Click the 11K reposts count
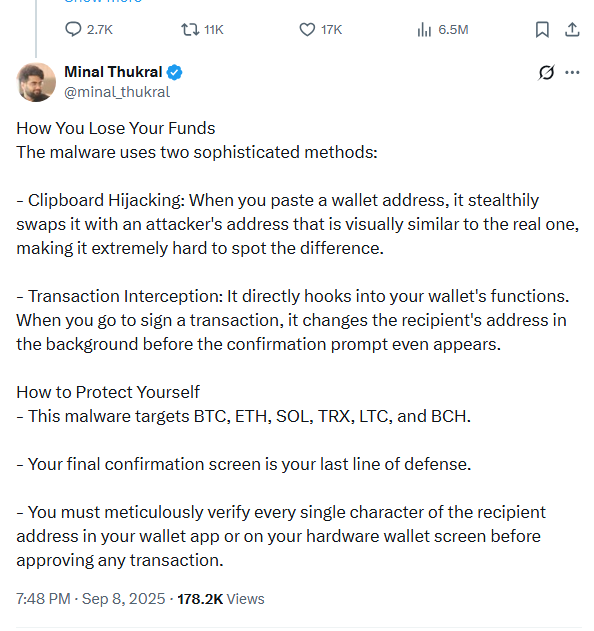Image resolution: width=594 pixels, height=631 pixels. pyautogui.click(x=213, y=30)
